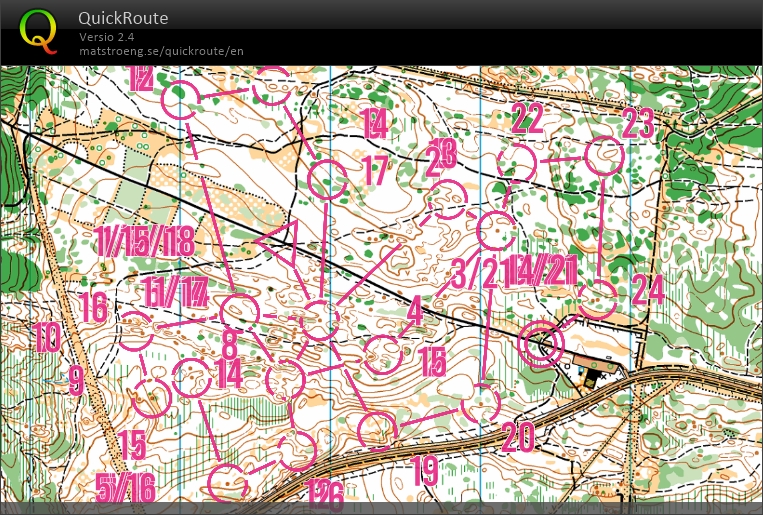The width and height of the screenshot is (763, 515).
Task: Click the control number 20 label
Action: (x=518, y=437)
